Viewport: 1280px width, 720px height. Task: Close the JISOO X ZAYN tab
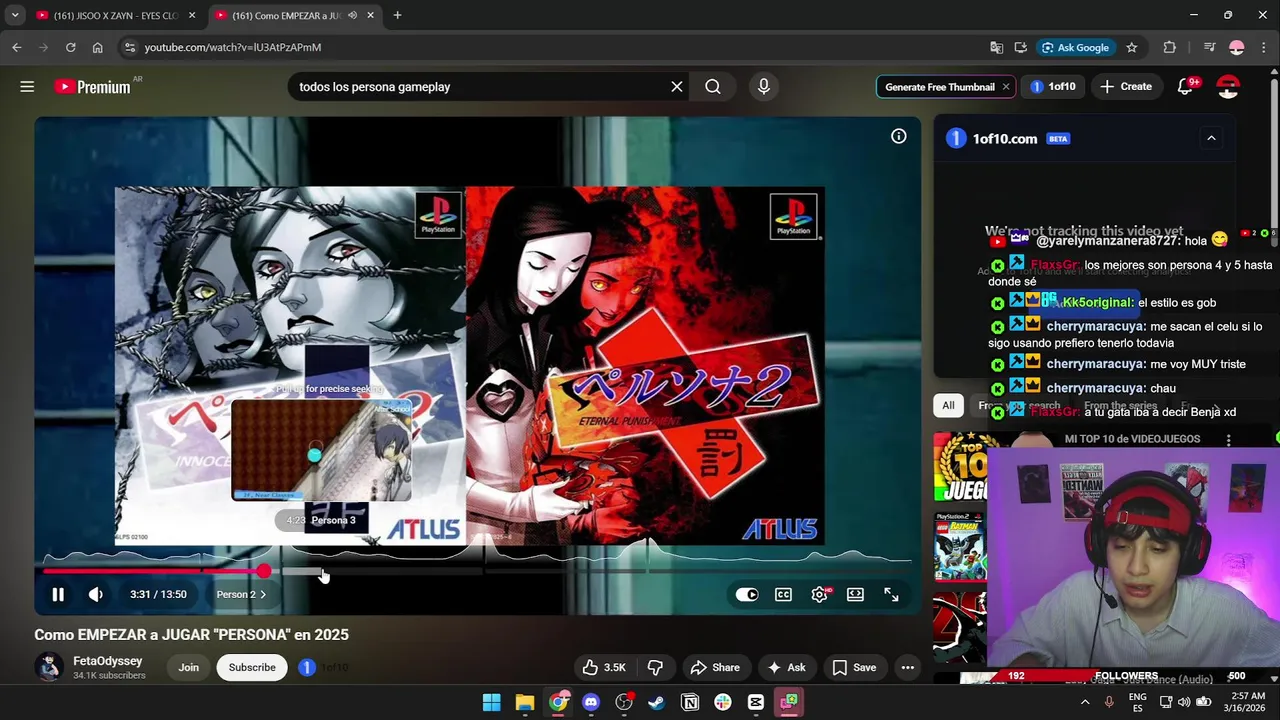192,15
